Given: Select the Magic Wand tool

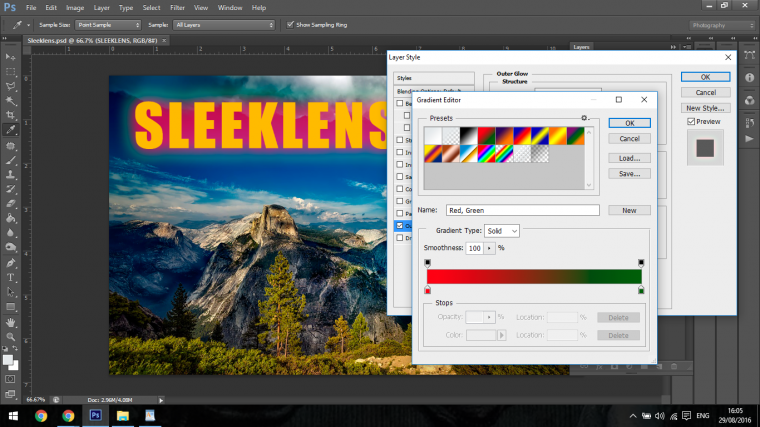Looking at the screenshot, I should pyautogui.click(x=10, y=101).
